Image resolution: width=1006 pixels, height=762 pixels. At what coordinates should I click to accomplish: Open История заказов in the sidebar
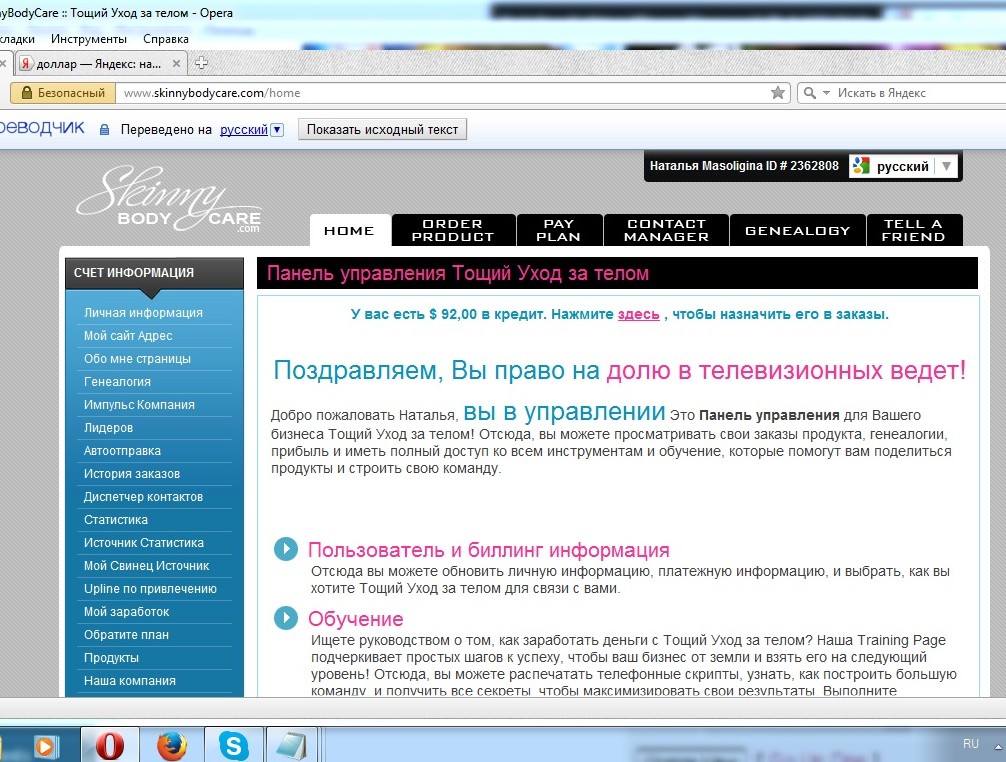pyautogui.click(x=132, y=474)
